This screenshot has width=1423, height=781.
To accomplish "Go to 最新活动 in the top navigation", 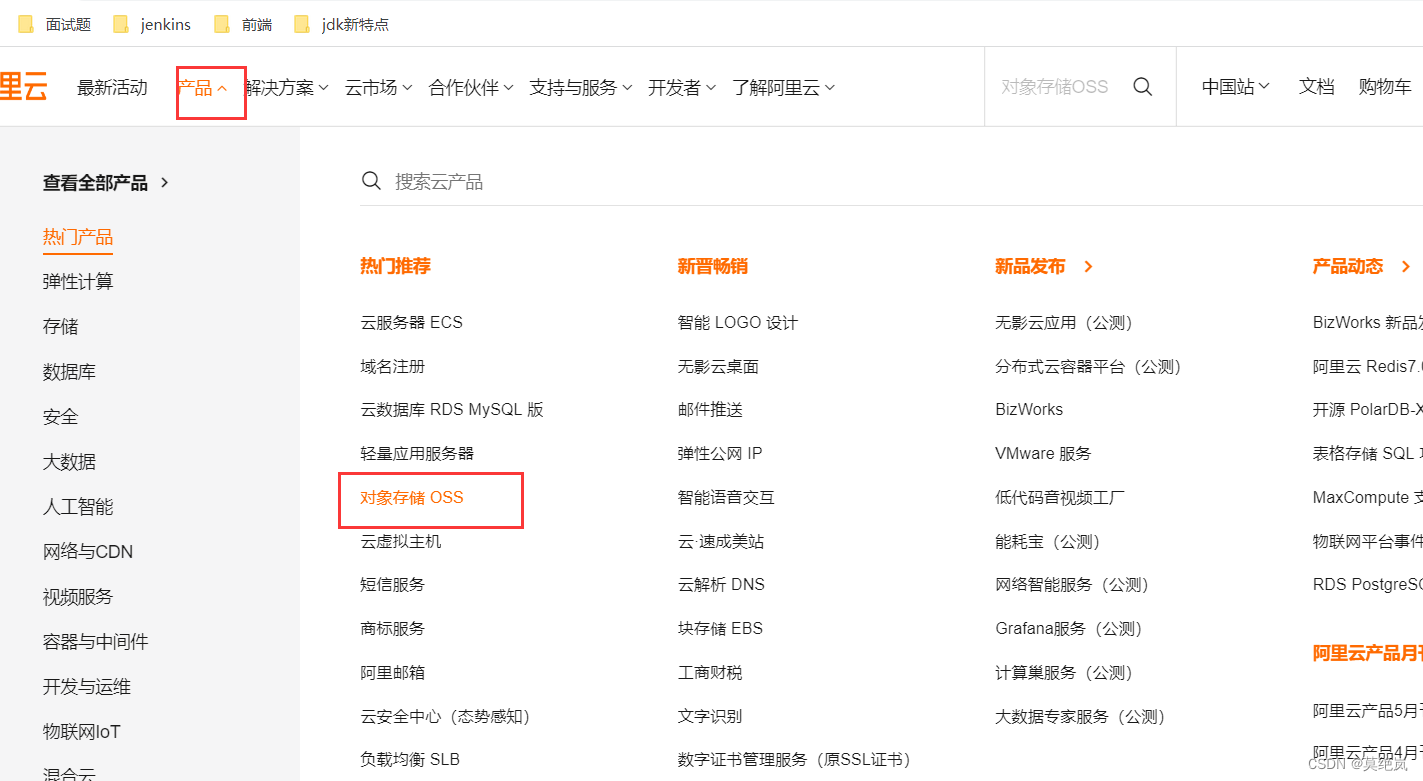I will 112,88.
